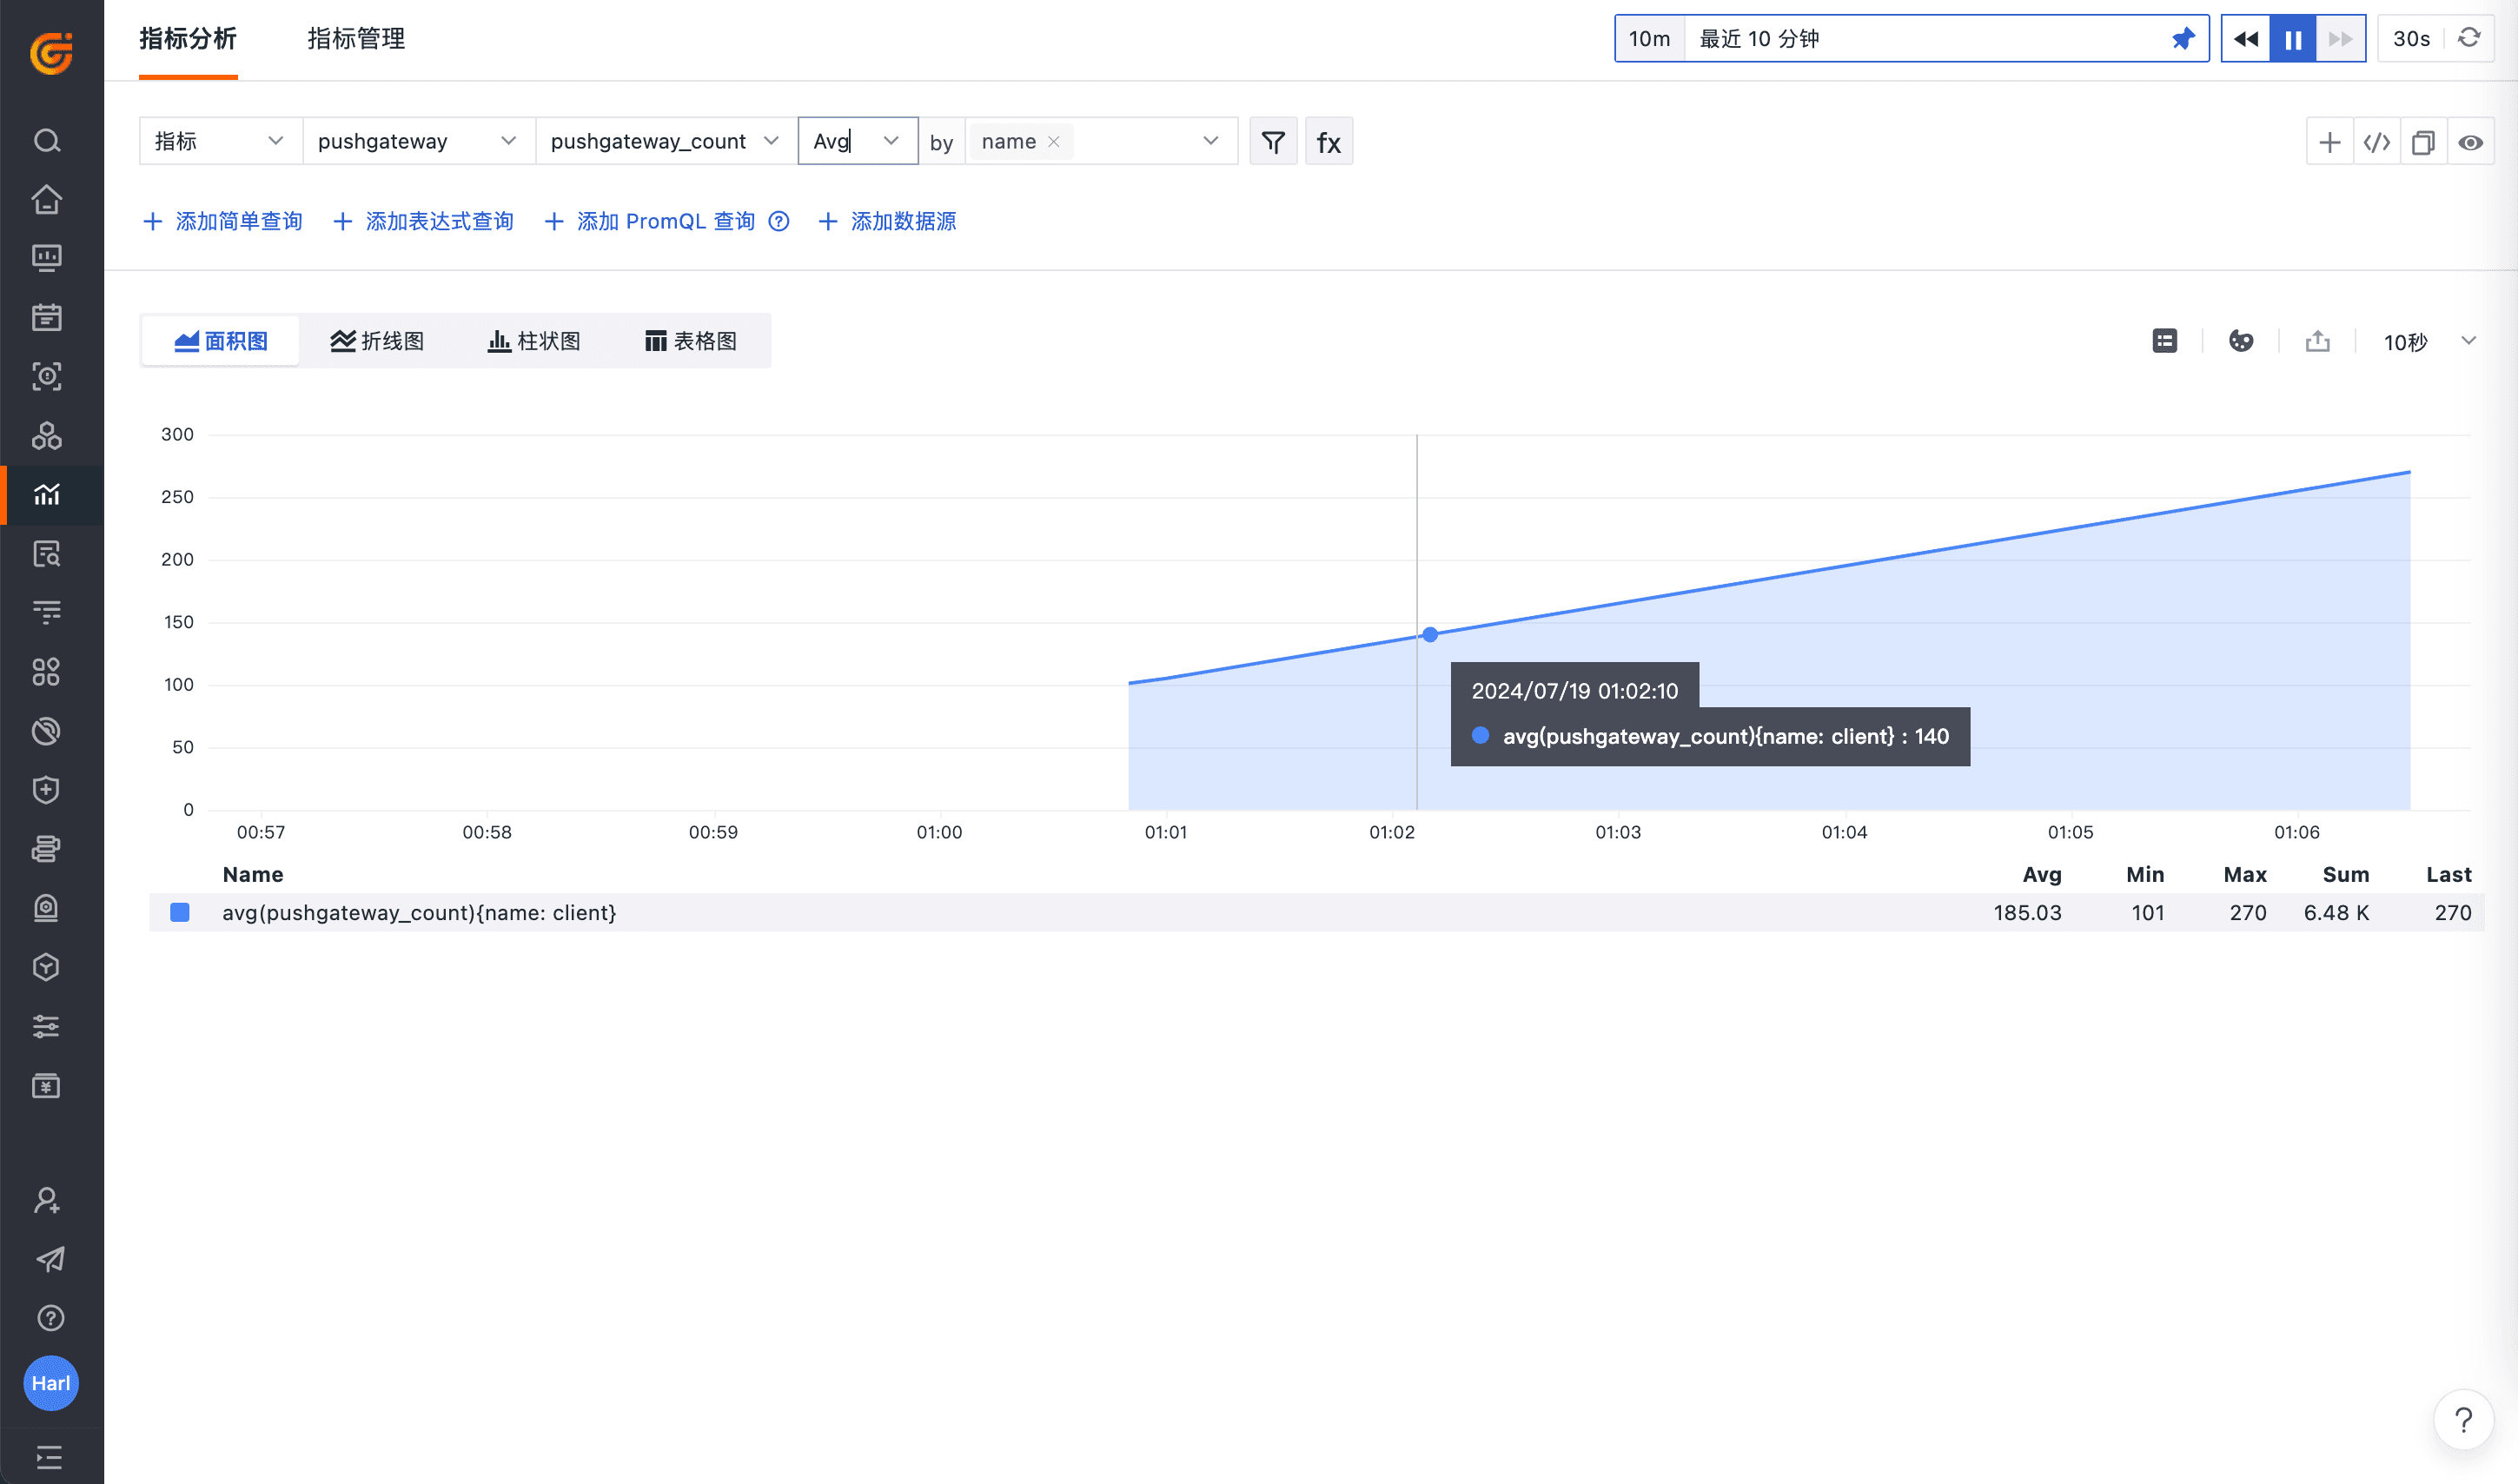The width and height of the screenshot is (2518, 1484).
Task: Open the color palette settings icon
Action: pos(2240,341)
